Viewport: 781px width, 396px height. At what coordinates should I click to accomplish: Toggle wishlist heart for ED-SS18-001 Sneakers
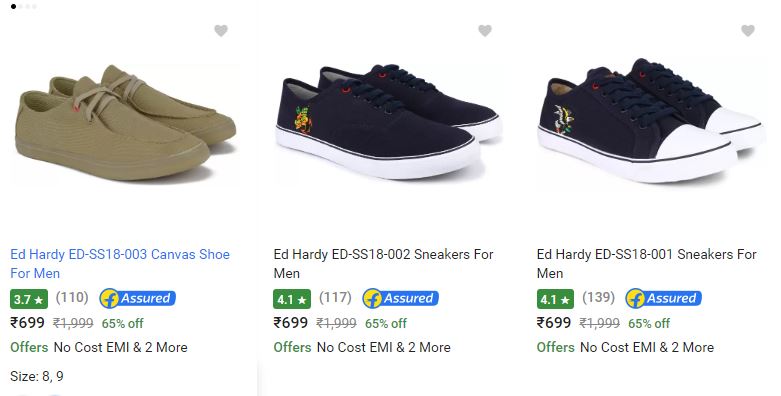click(748, 31)
